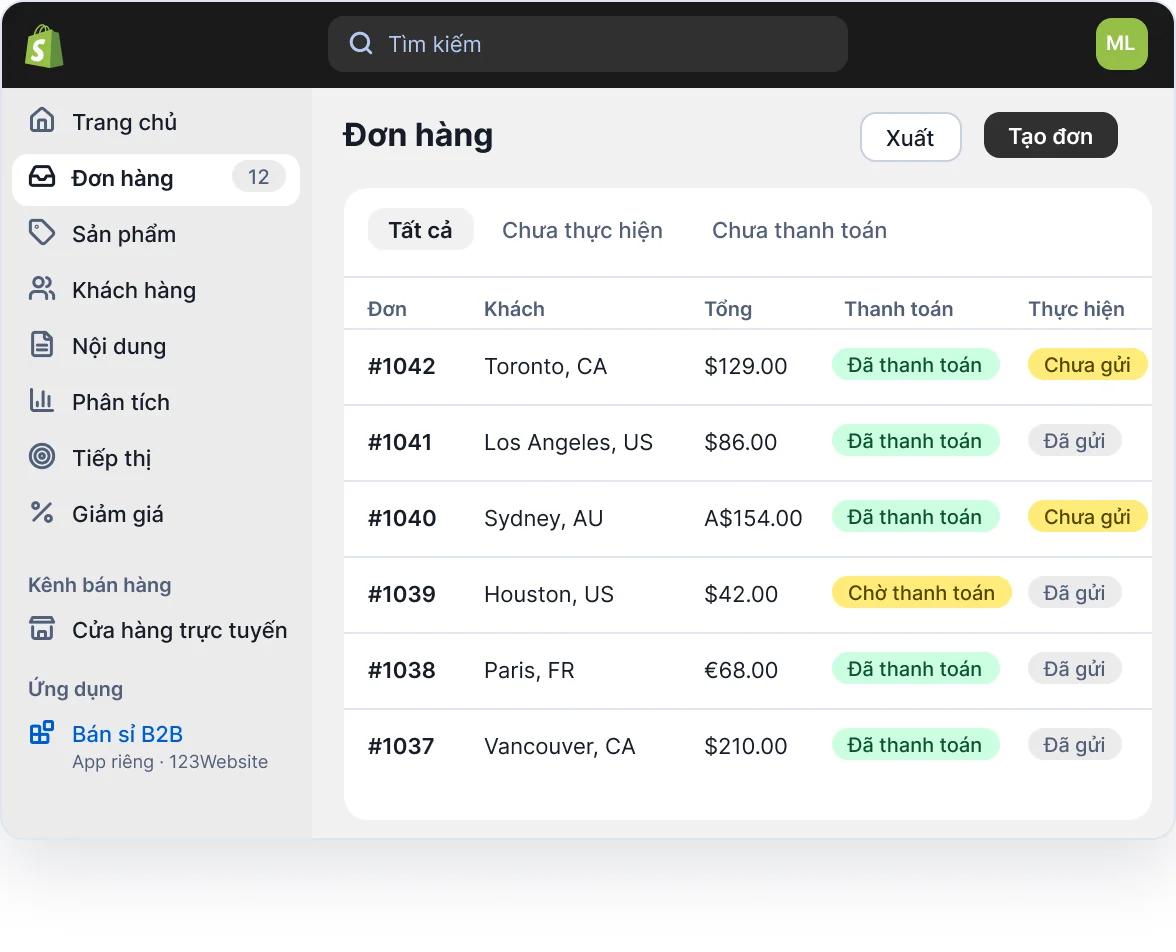This screenshot has width=1176, height=952.
Task: Open order #1038
Action: 402,671
